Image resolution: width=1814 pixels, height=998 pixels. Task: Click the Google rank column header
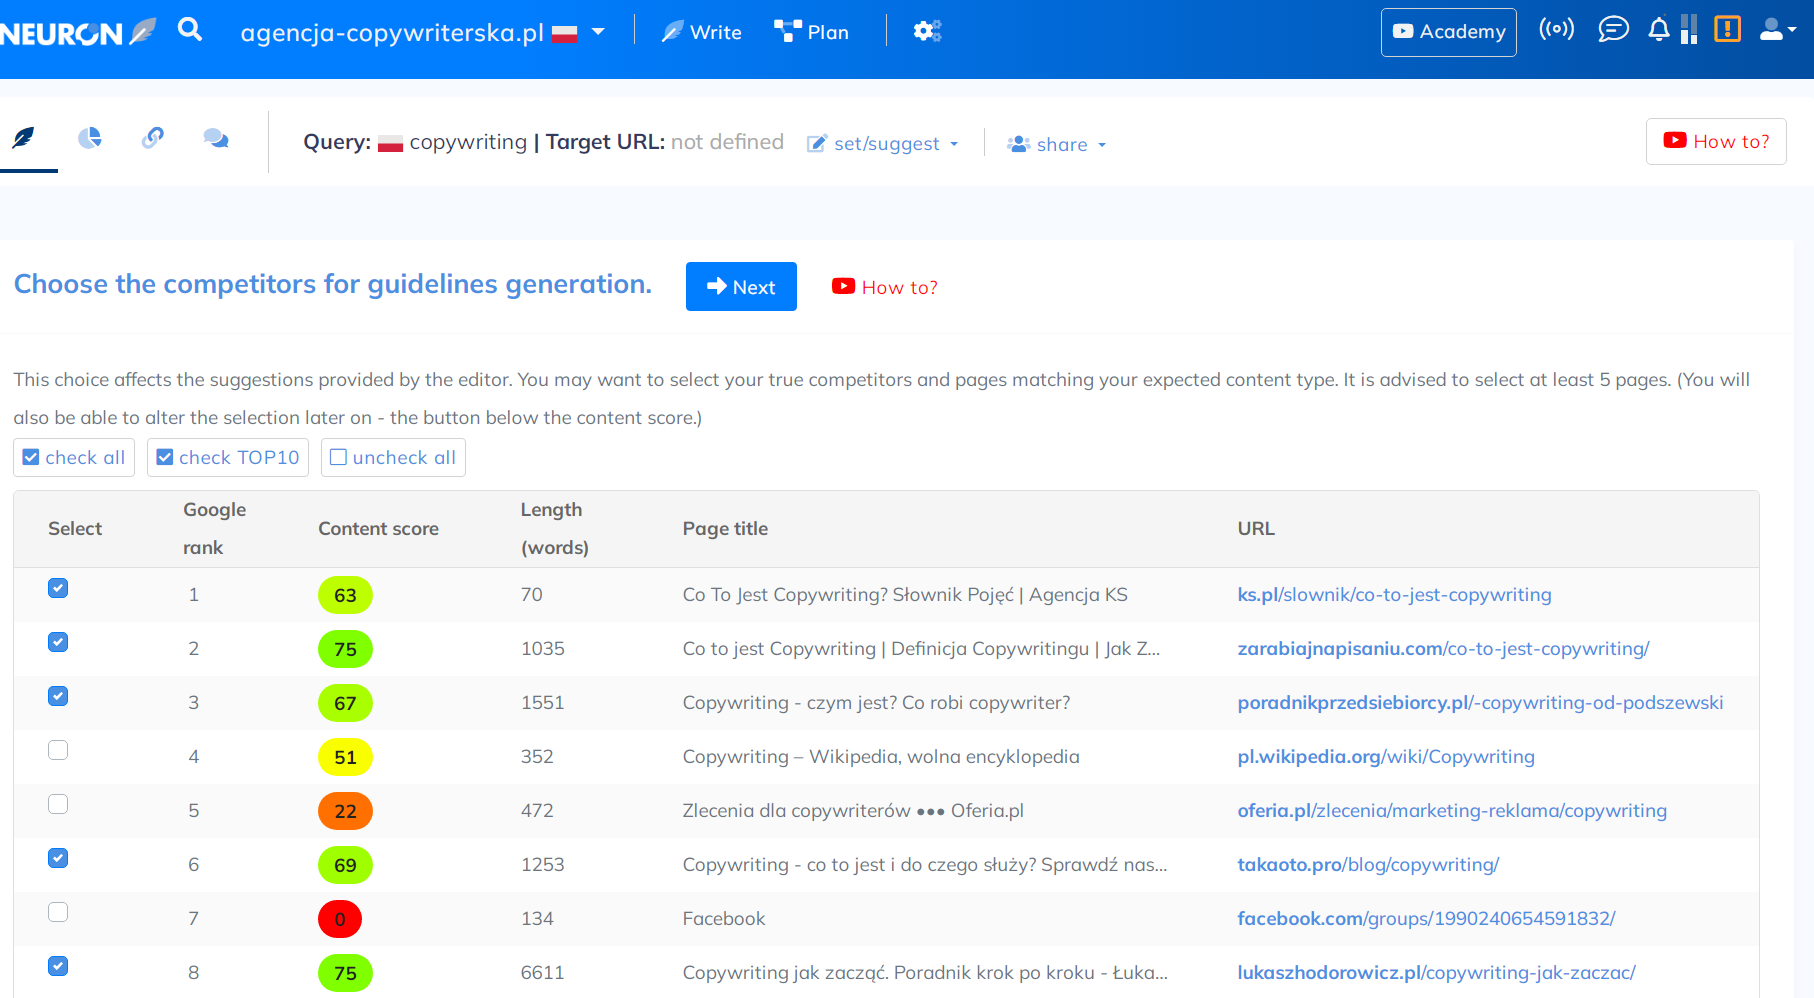[x=214, y=529]
